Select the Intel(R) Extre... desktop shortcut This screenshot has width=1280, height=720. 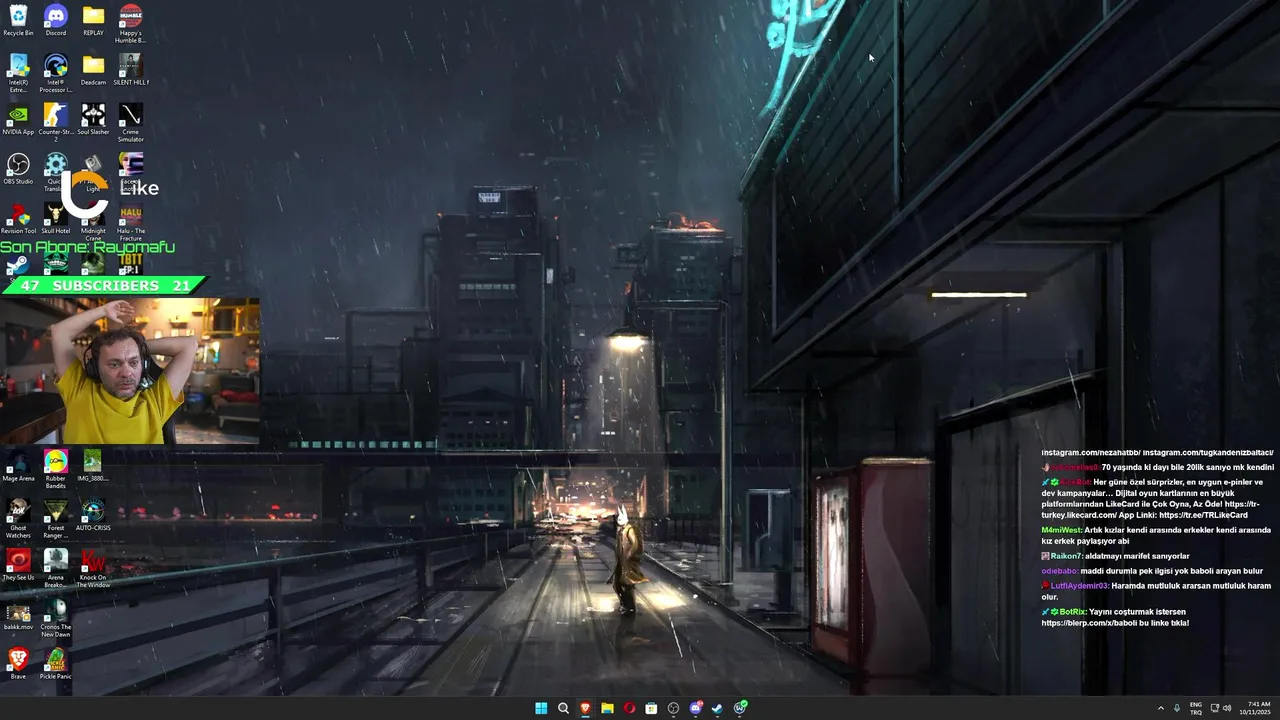(18, 73)
